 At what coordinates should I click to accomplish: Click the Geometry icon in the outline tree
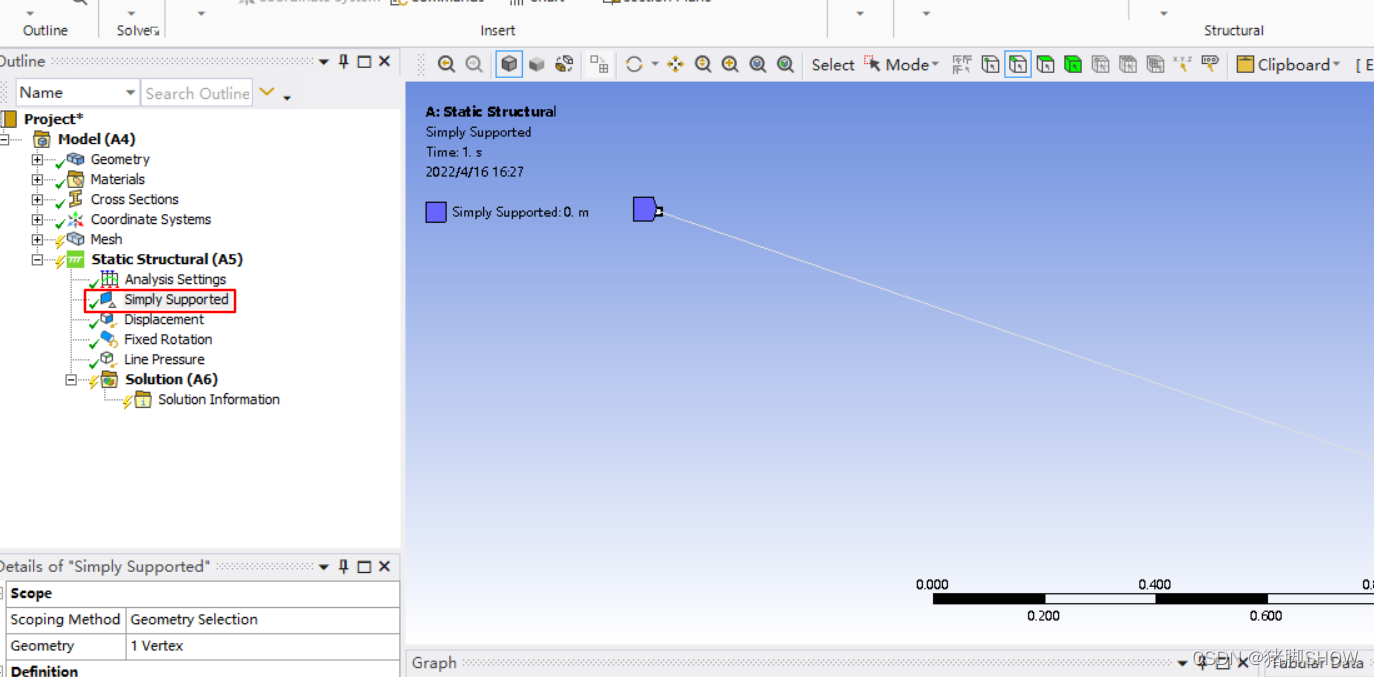pyautogui.click(x=76, y=159)
